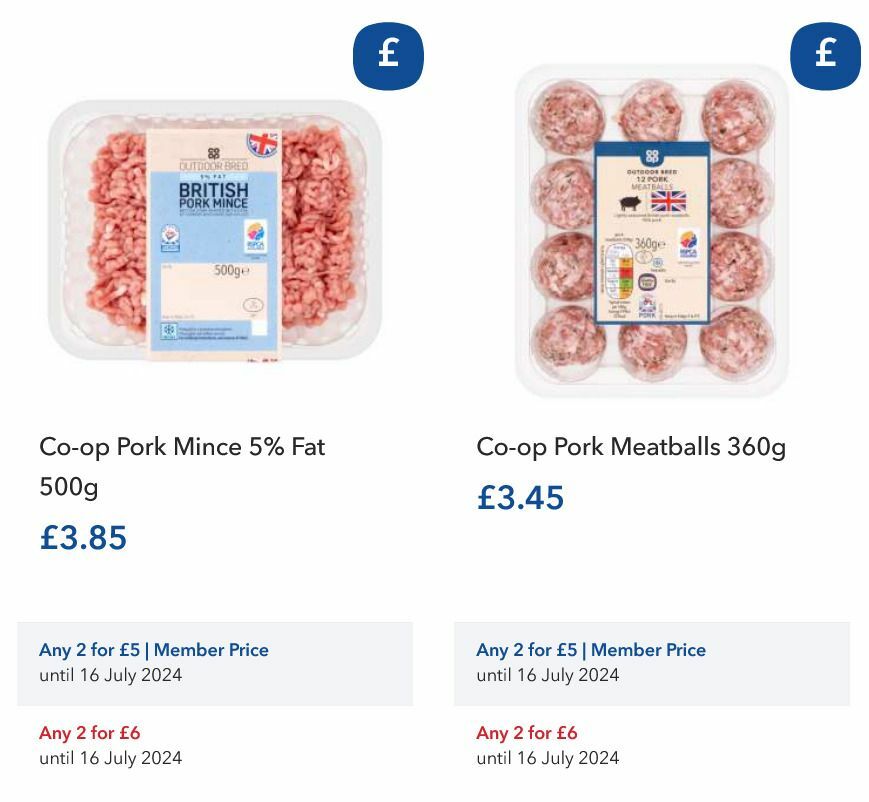Click the freezing snowflake icon on mince label

tap(167, 330)
